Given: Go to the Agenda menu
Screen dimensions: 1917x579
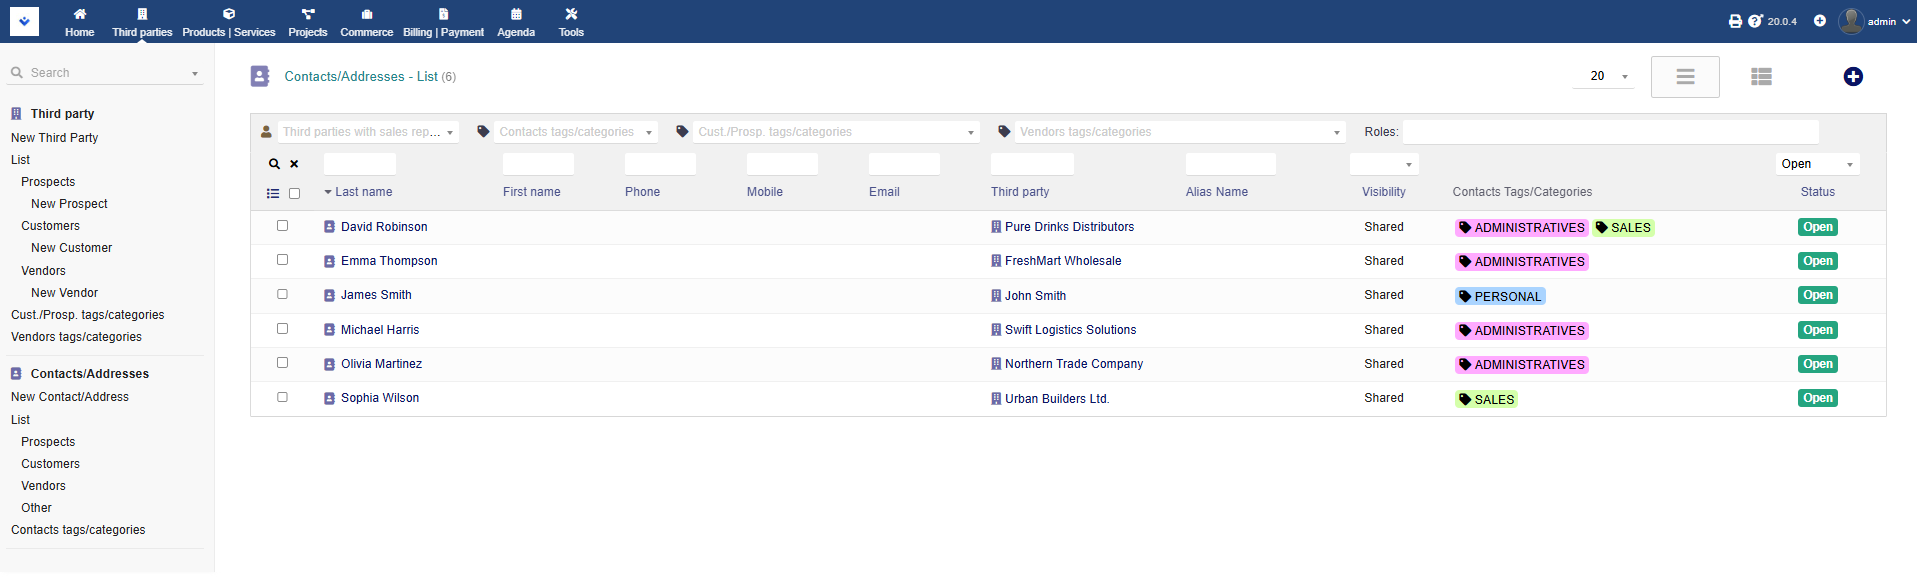Looking at the screenshot, I should pos(516,21).
